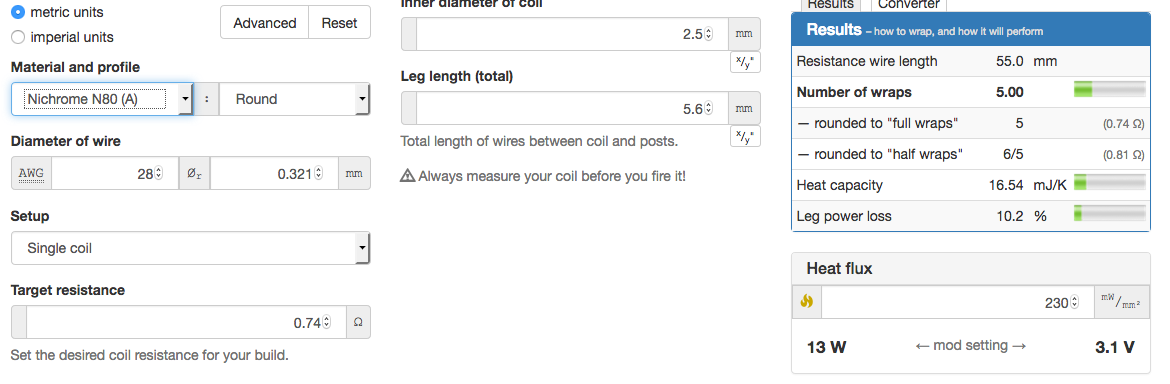
Task: Click the ohm symbol beside target resistance
Action: pyautogui.click(x=358, y=323)
